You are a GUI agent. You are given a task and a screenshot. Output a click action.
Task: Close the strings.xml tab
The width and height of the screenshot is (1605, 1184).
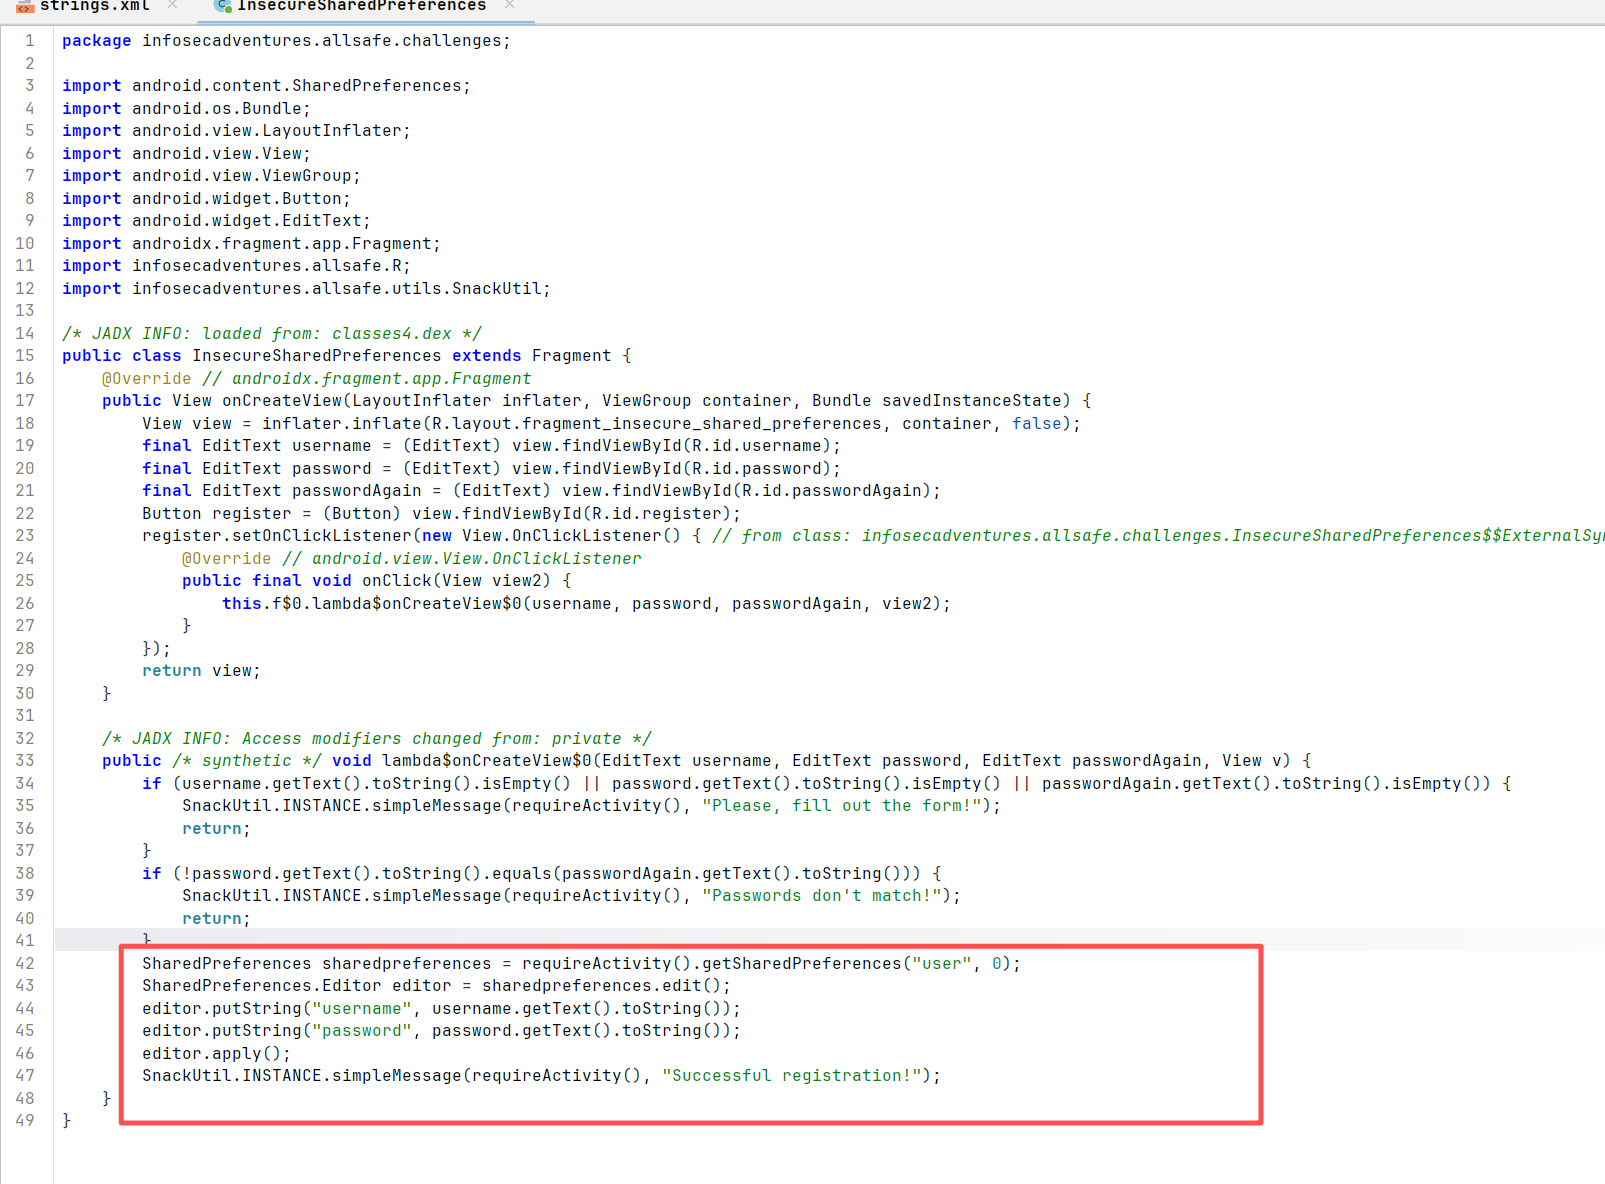(x=172, y=5)
